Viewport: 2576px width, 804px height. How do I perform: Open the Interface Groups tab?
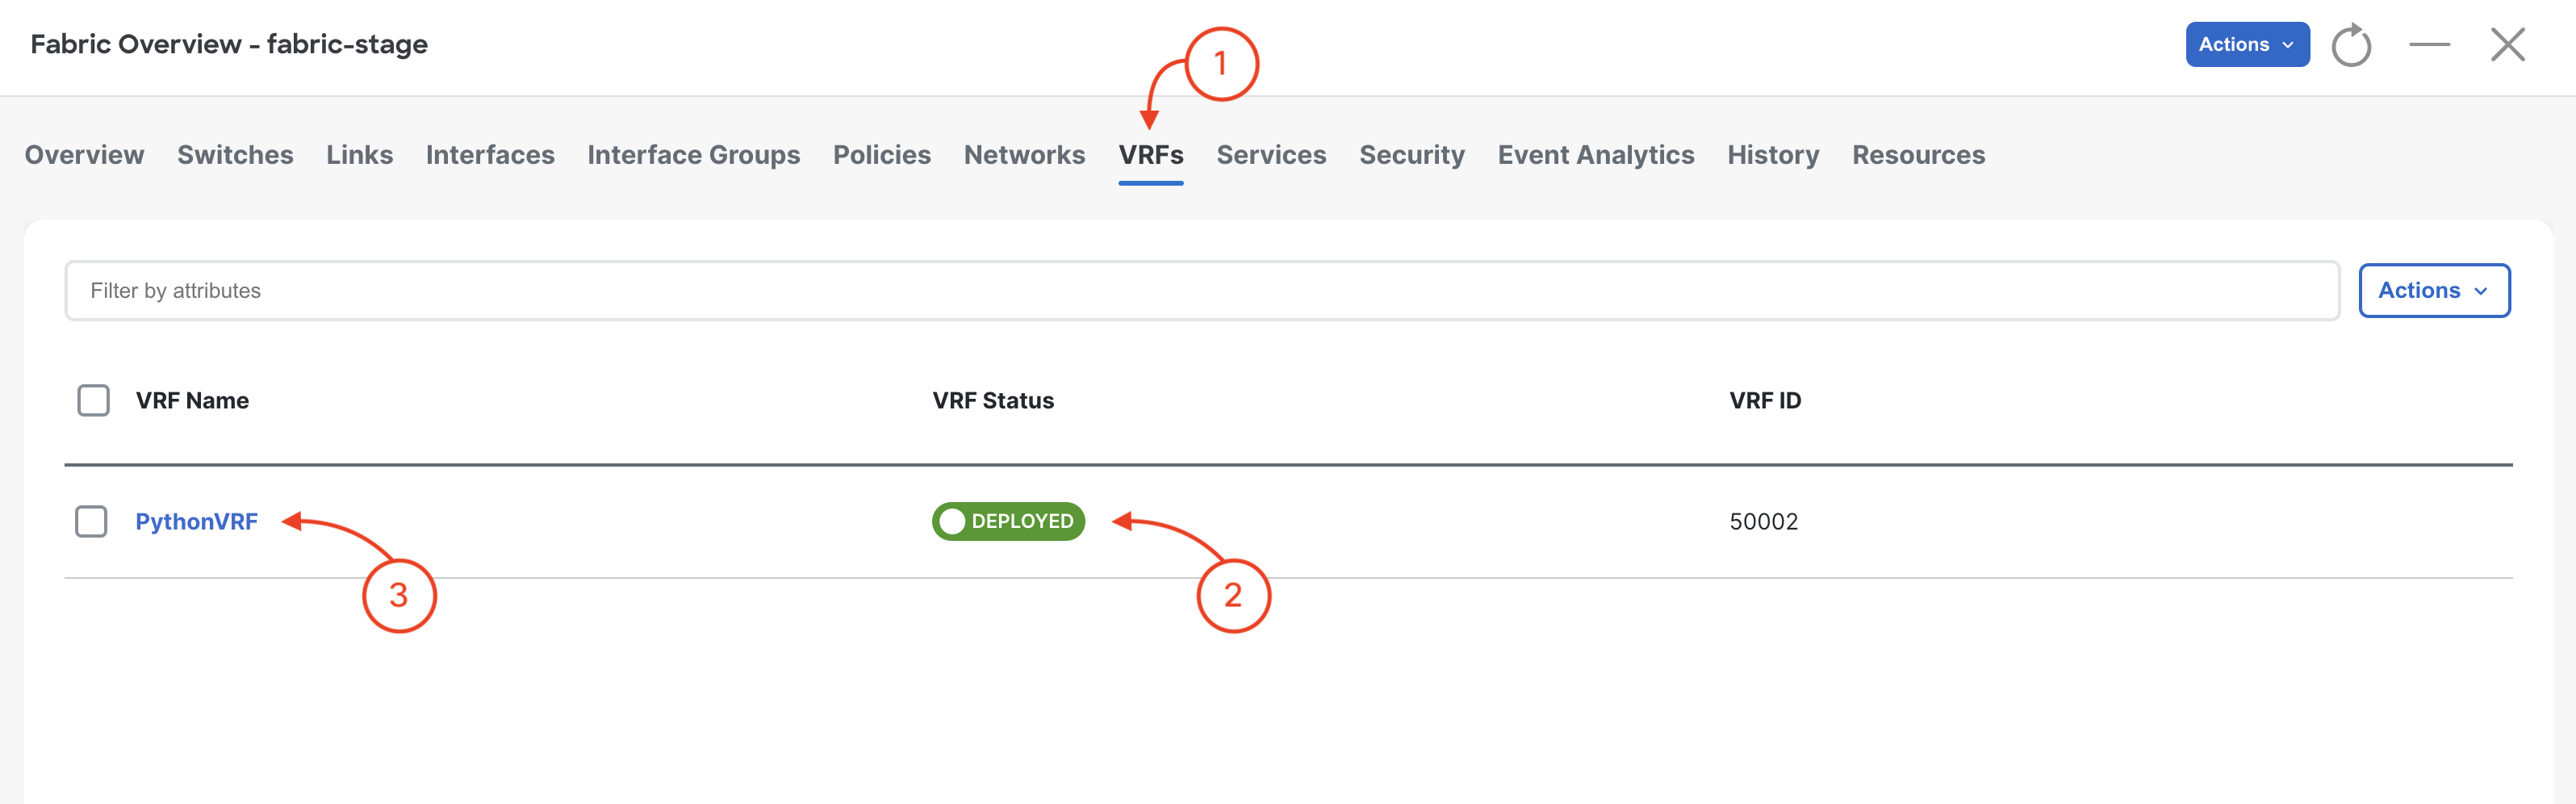click(x=693, y=155)
